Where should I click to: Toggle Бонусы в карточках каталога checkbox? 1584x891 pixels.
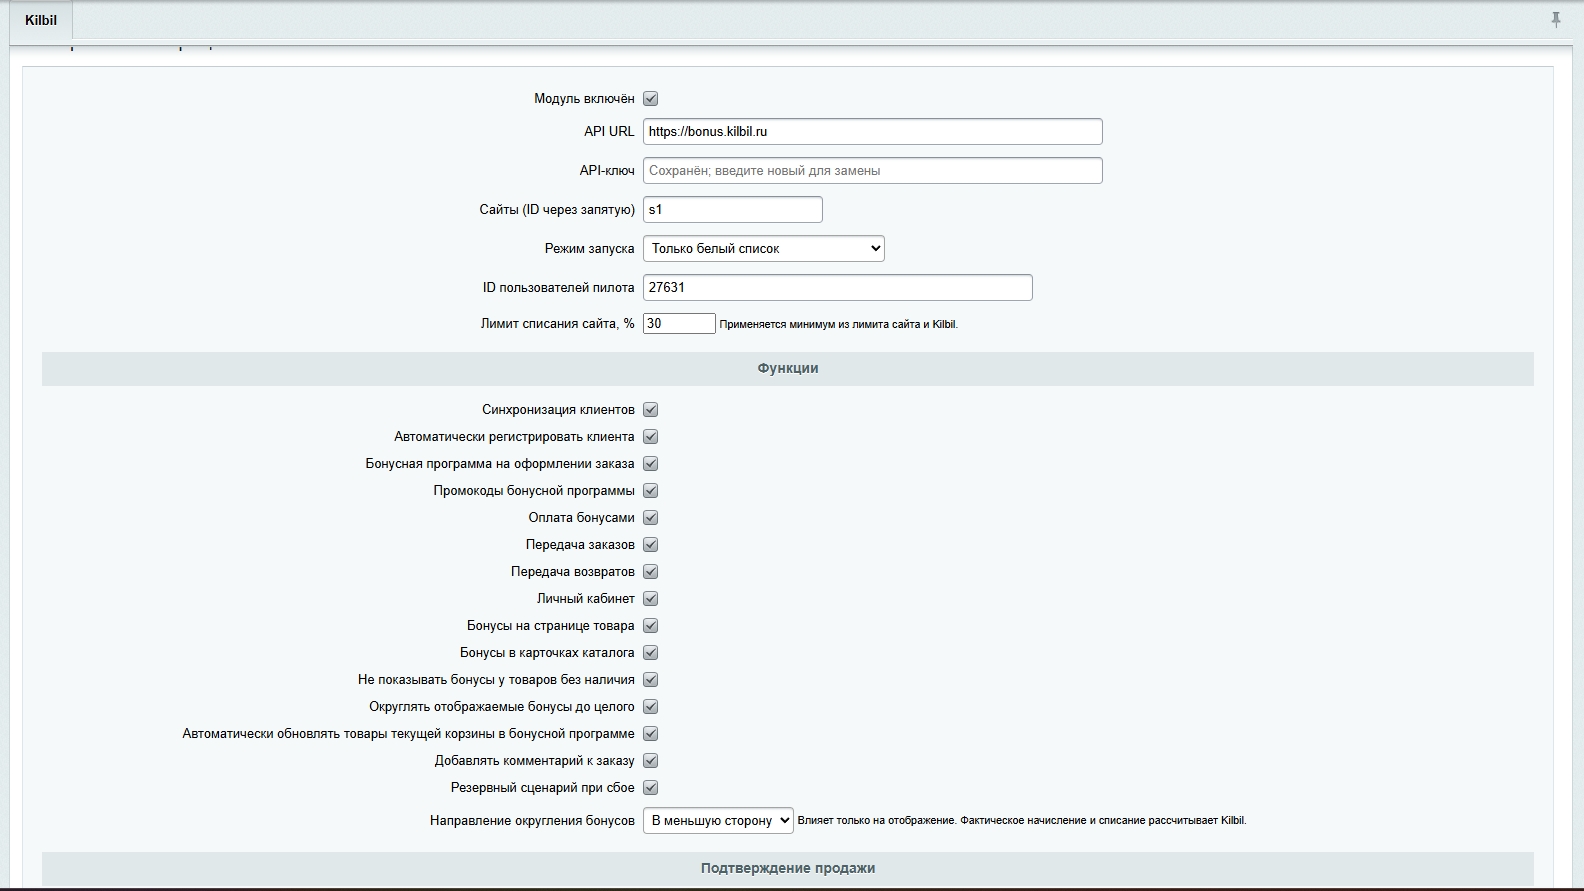pos(650,653)
